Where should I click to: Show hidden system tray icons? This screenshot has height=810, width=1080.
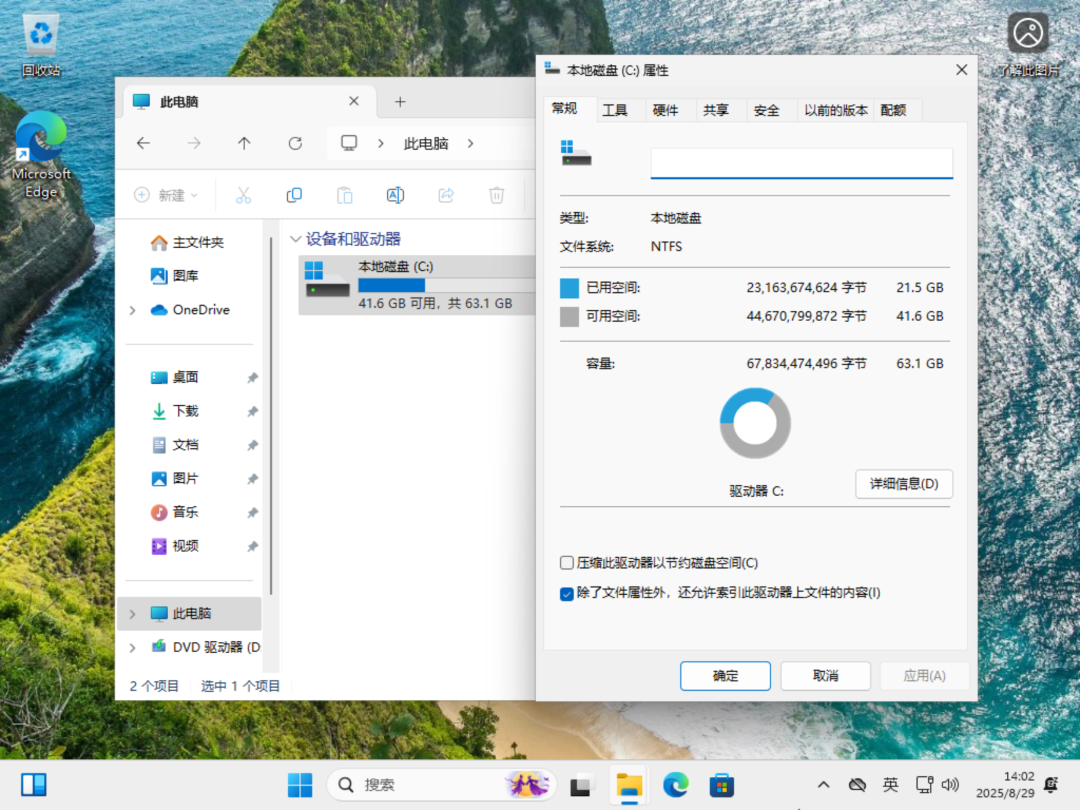click(823, 785)
